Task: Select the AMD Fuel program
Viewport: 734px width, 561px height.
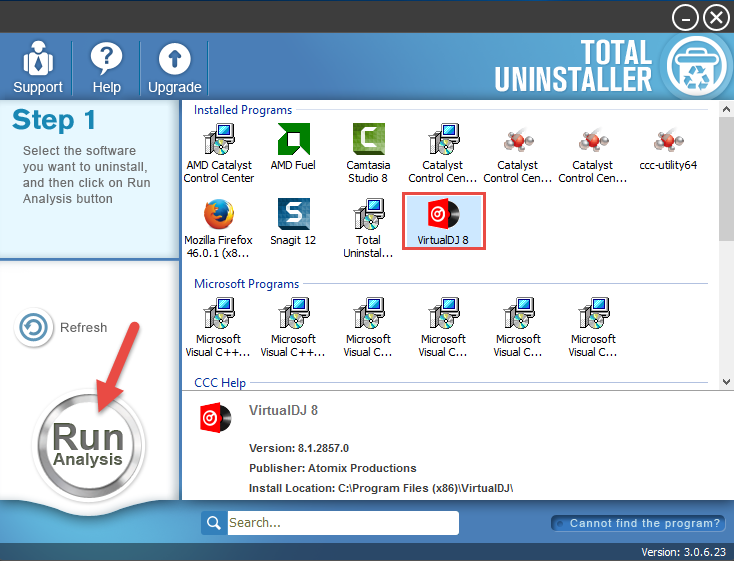Action: click(293, 147)
